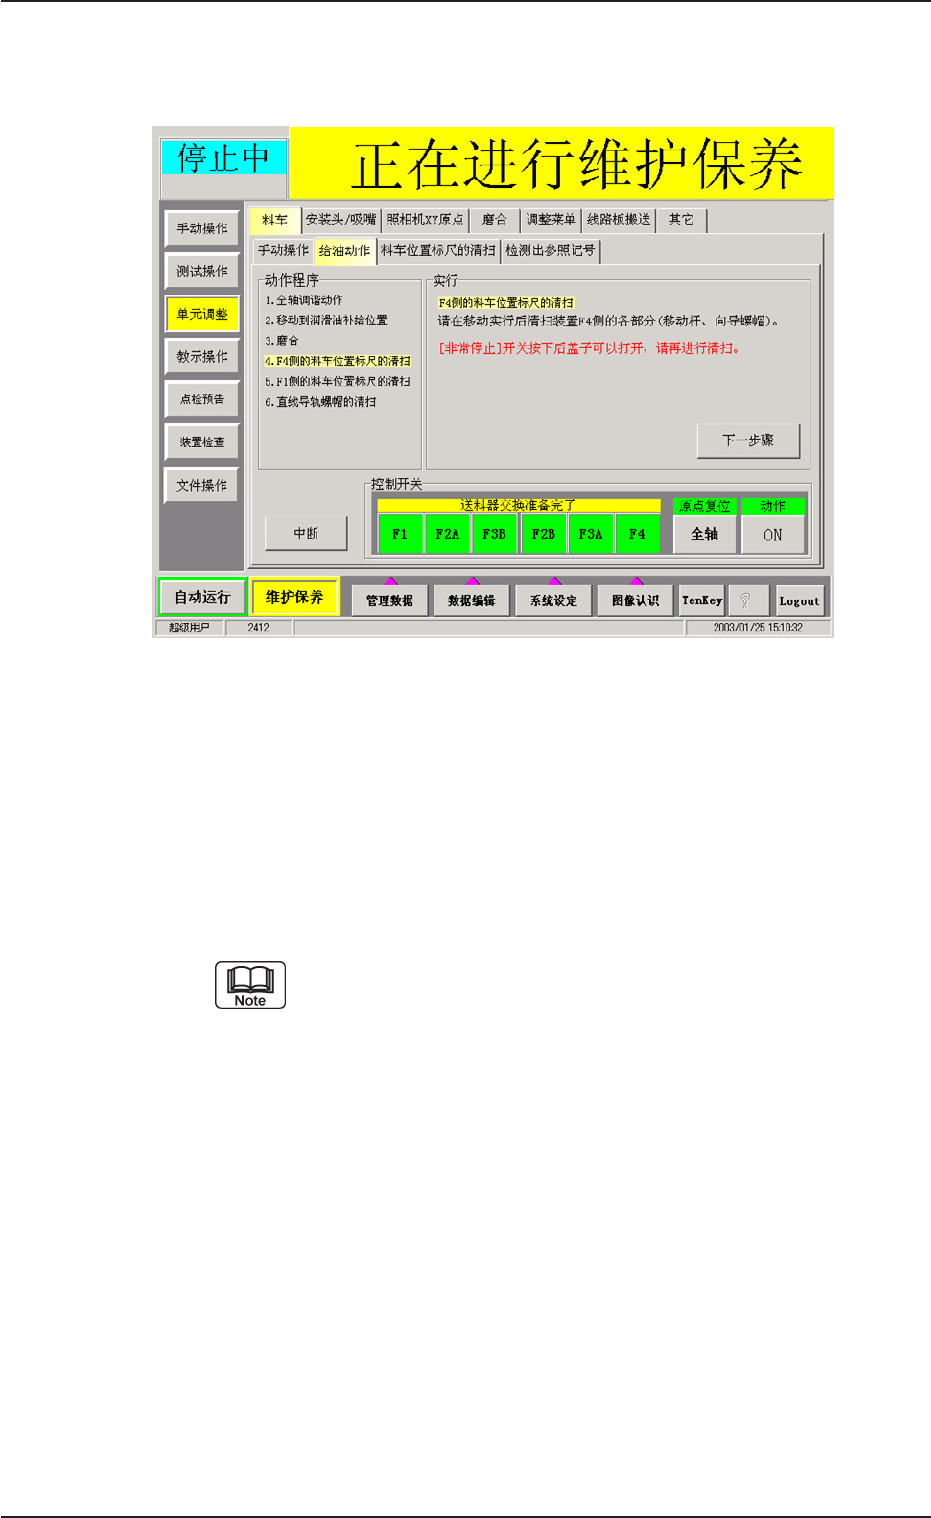The image size is (931, 1518).
Task: Select step 4.F4侧的料车位置标尺的清扫
Action: pos(338,361)
